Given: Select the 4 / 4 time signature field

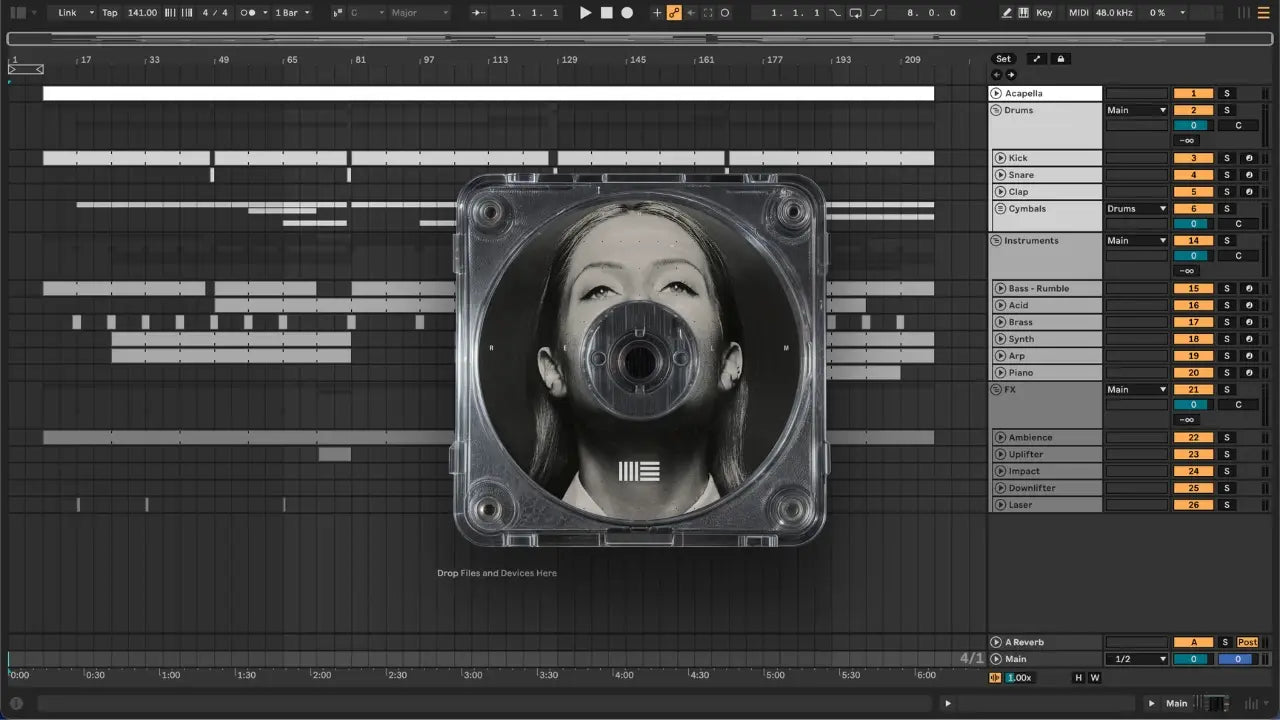Looking at the screenshot, I should (214, 13).
